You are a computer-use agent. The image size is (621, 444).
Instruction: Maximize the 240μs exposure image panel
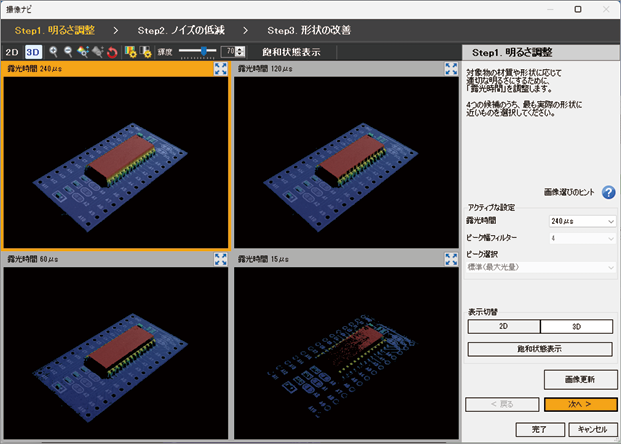pos(221,69)
